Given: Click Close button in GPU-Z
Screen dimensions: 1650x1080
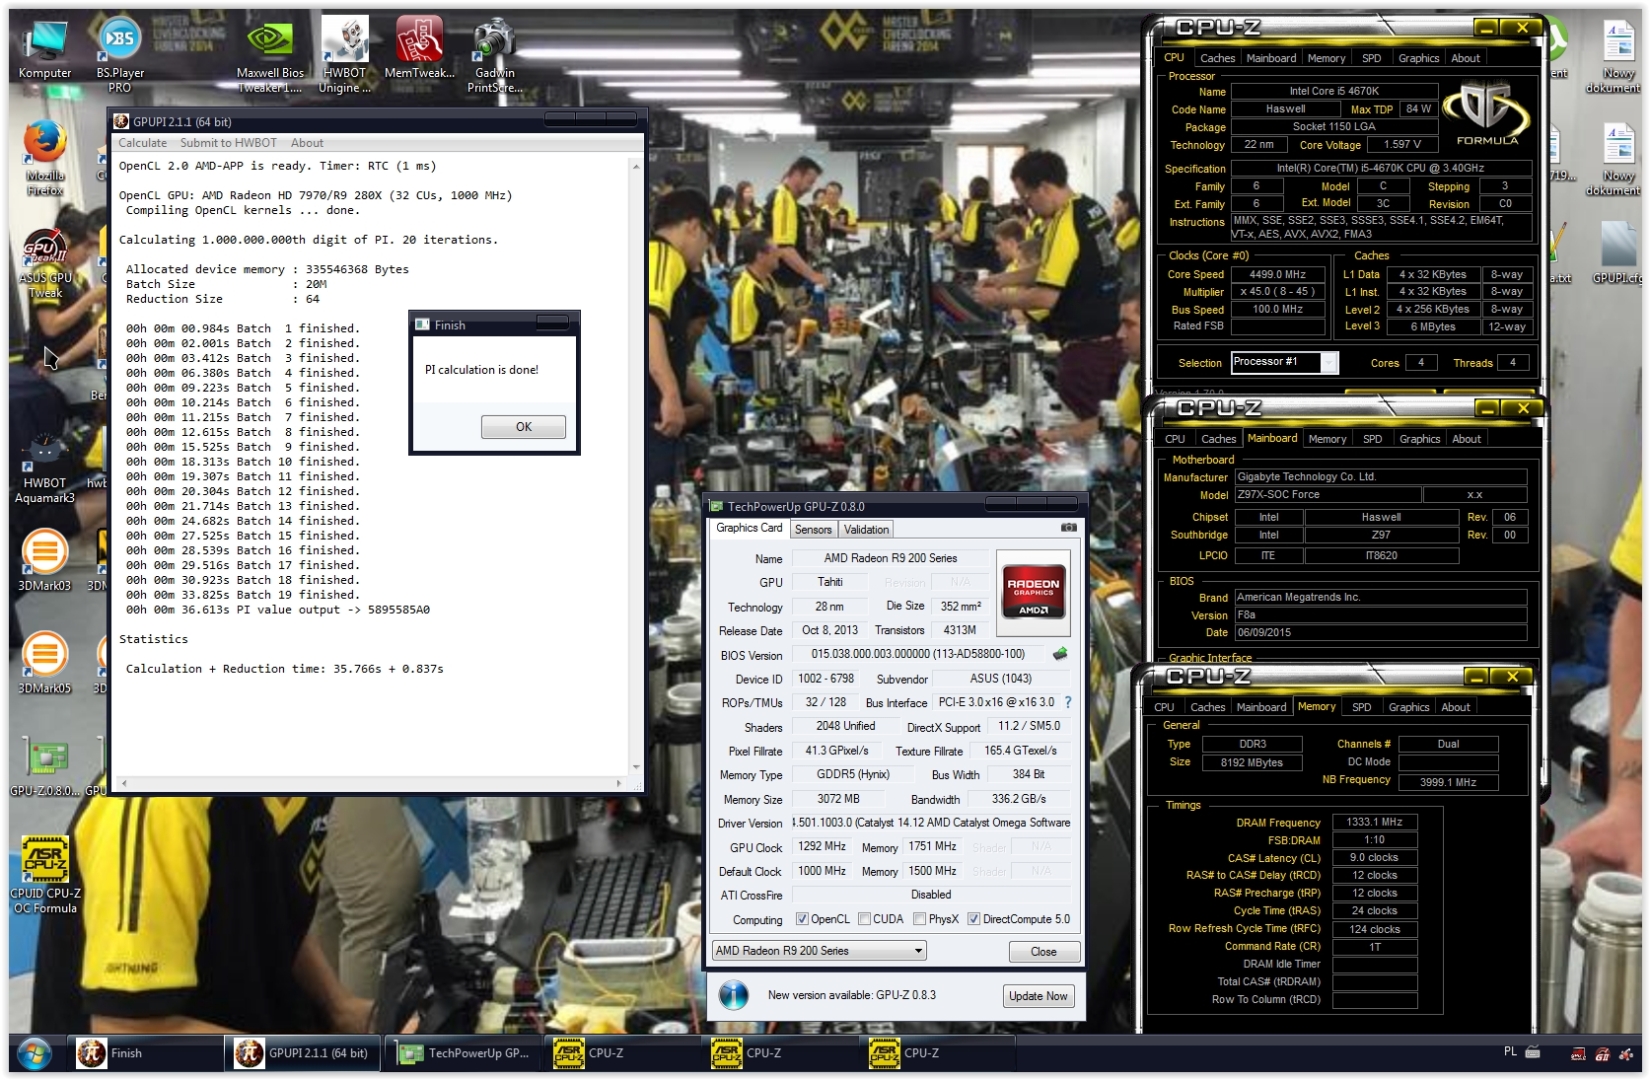Looking at the screenshot, I should click(x=1043, y=951).
